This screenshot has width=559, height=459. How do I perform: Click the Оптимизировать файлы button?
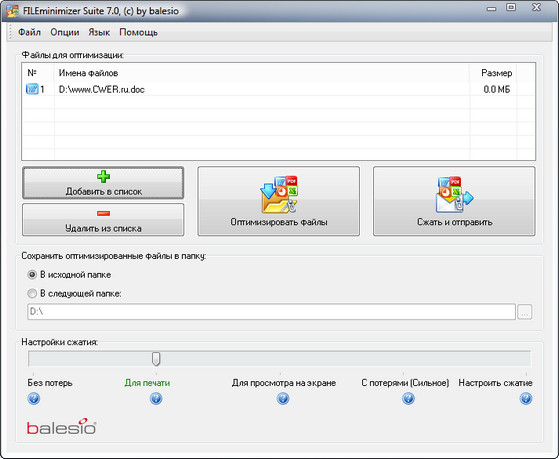[x=278, y=201]
